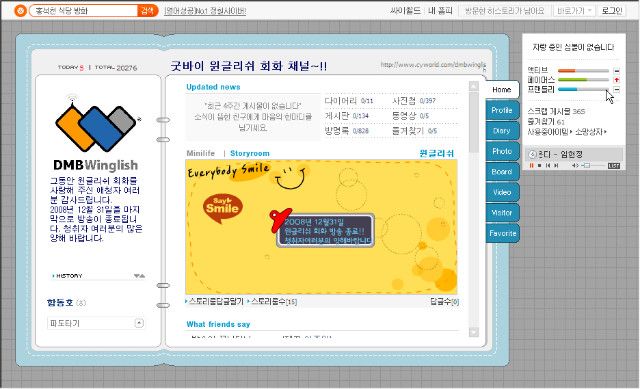This screenshot has width=640, height=389.
Task: Expand 소망상자 arrow link
Action: click(591, 132)
